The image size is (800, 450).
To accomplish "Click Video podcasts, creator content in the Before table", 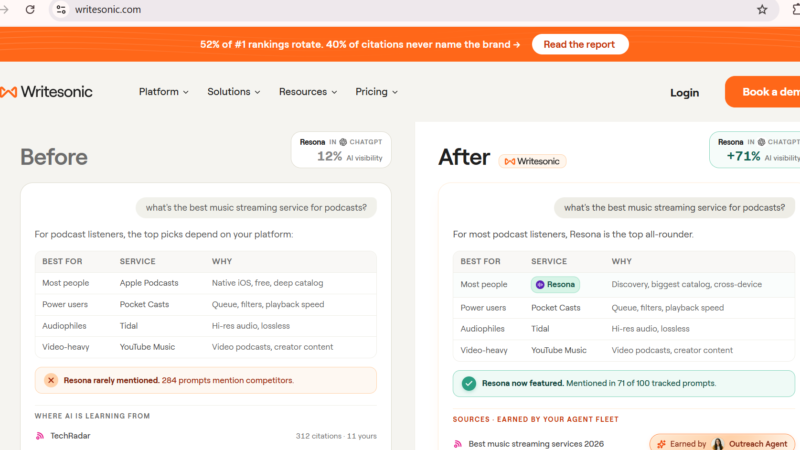I will click(272, 347).
